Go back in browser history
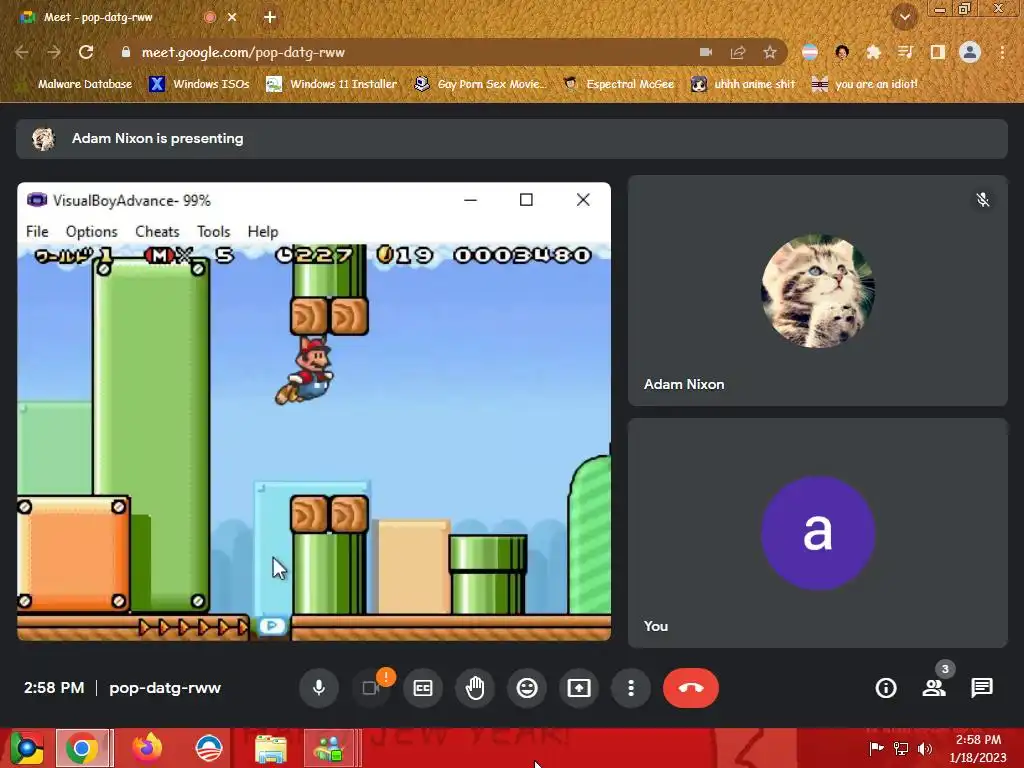 click(x=22, y=52)
